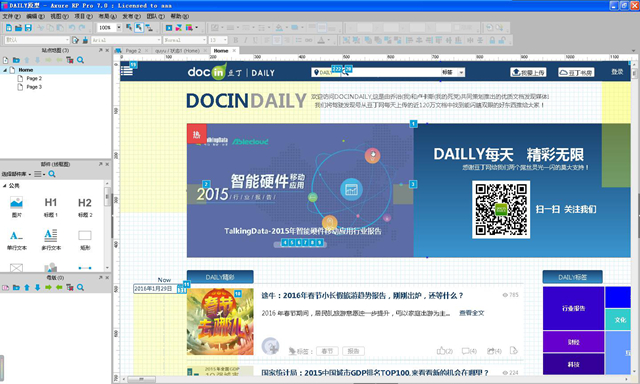Move master up with the blue arrow

(27, 287)
